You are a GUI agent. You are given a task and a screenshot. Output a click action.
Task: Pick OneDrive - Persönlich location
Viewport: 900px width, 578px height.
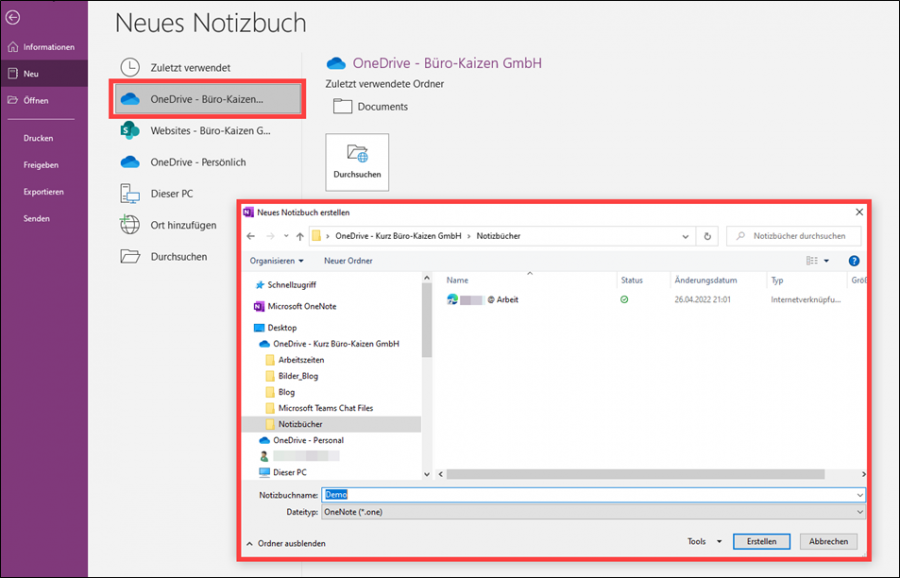coord(207,162)
